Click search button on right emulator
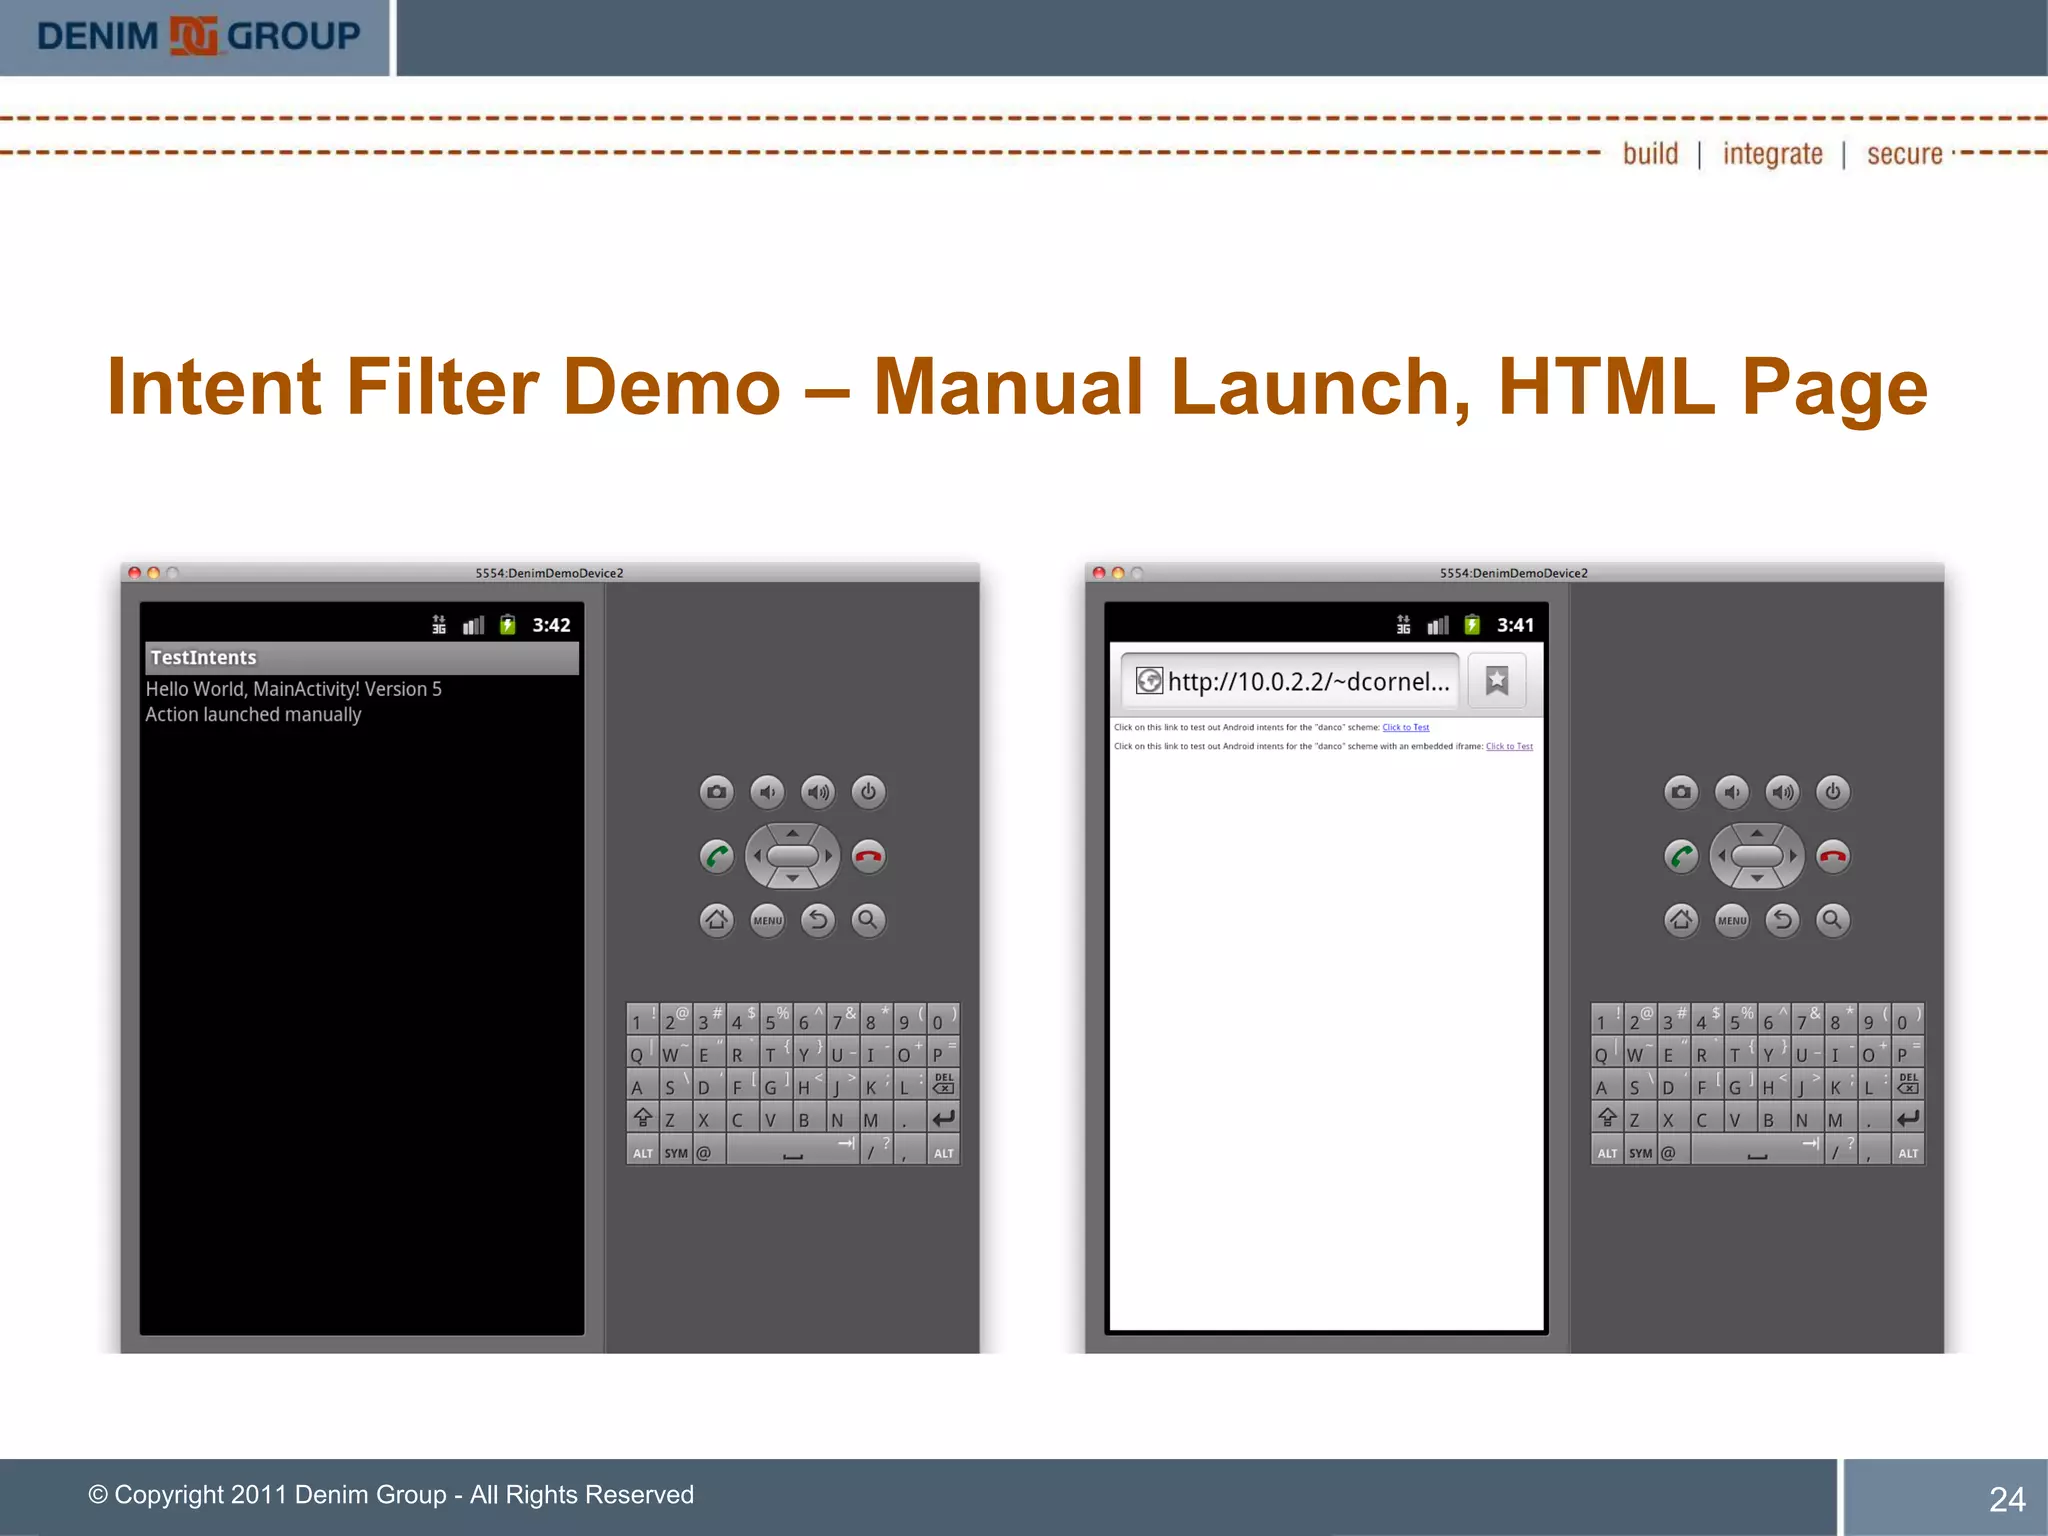The image size is (2048, 1536). [1833, 920]
